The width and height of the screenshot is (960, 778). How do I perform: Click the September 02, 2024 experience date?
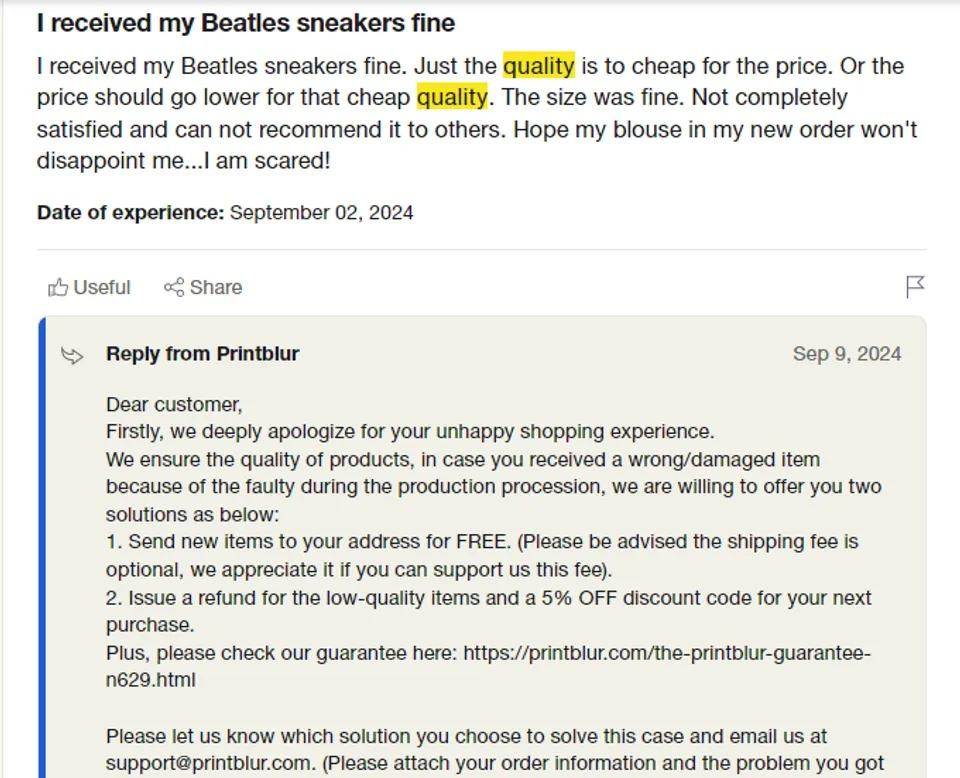coord(321,213)
